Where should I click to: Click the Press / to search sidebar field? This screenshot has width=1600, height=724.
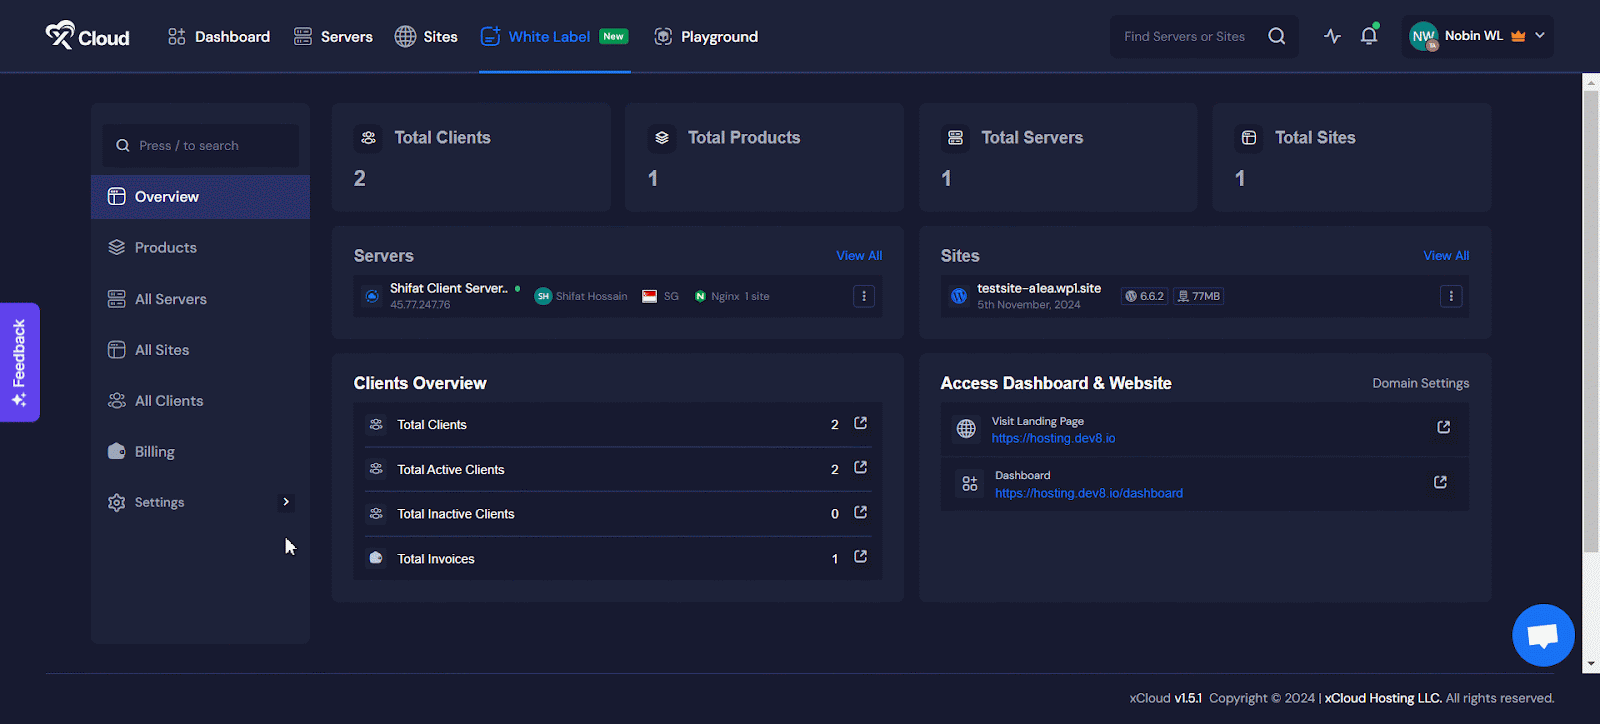(x=200, y=145)
